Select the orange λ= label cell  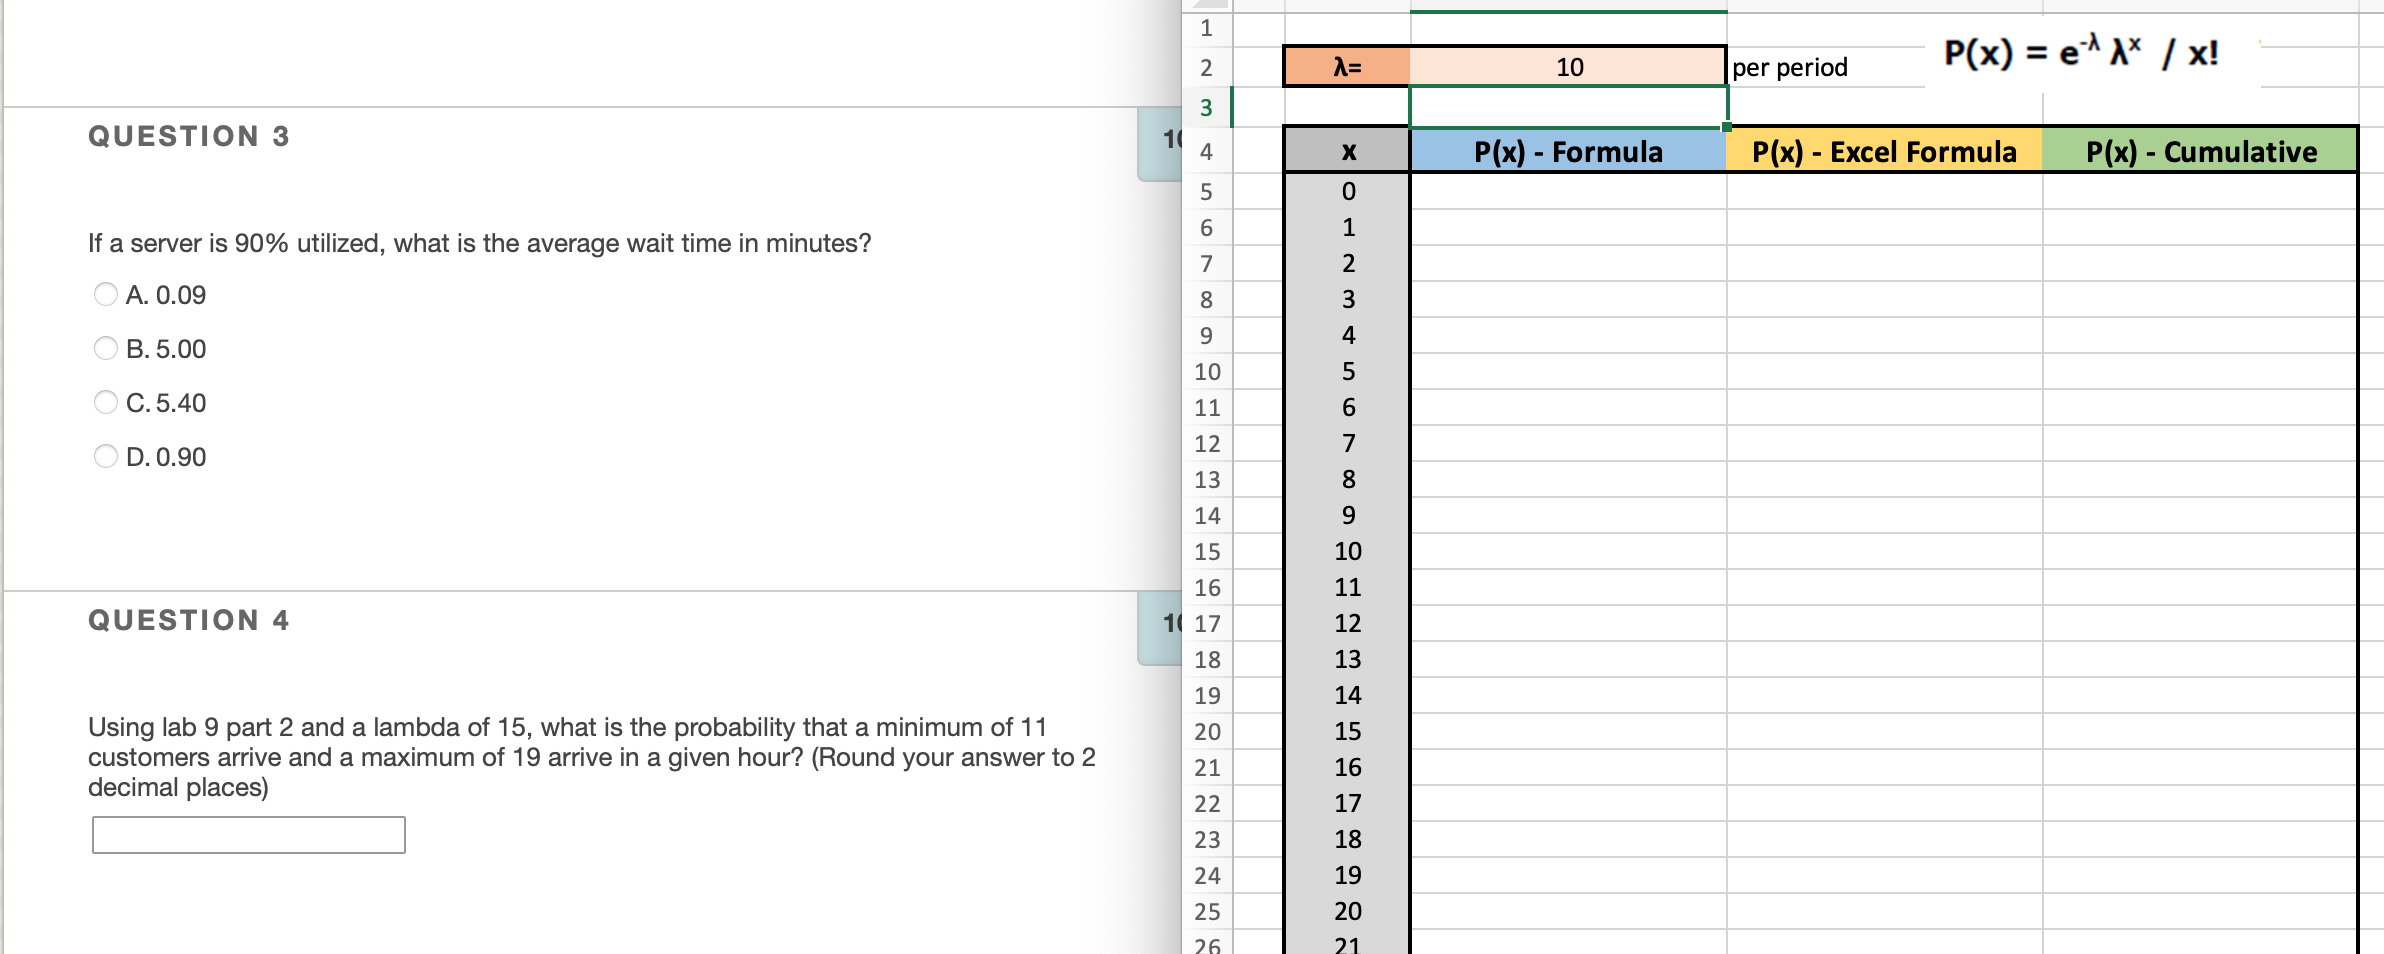point(1345,66)
